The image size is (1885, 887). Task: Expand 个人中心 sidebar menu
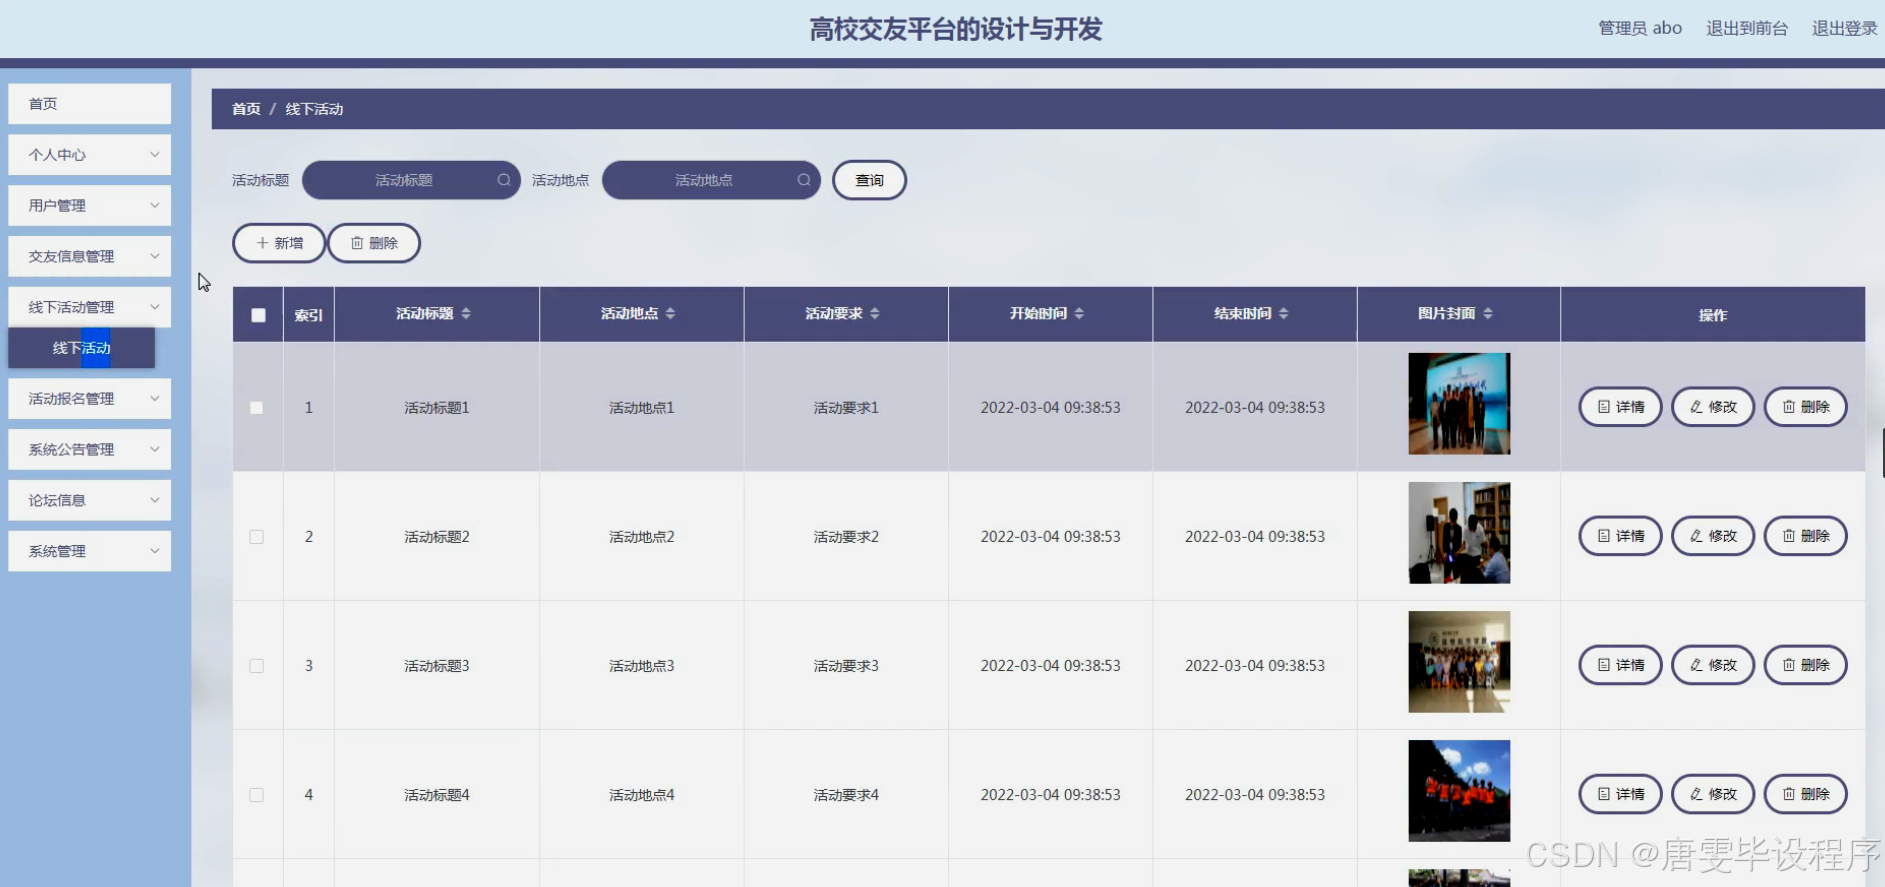click(x=90, y=155)
